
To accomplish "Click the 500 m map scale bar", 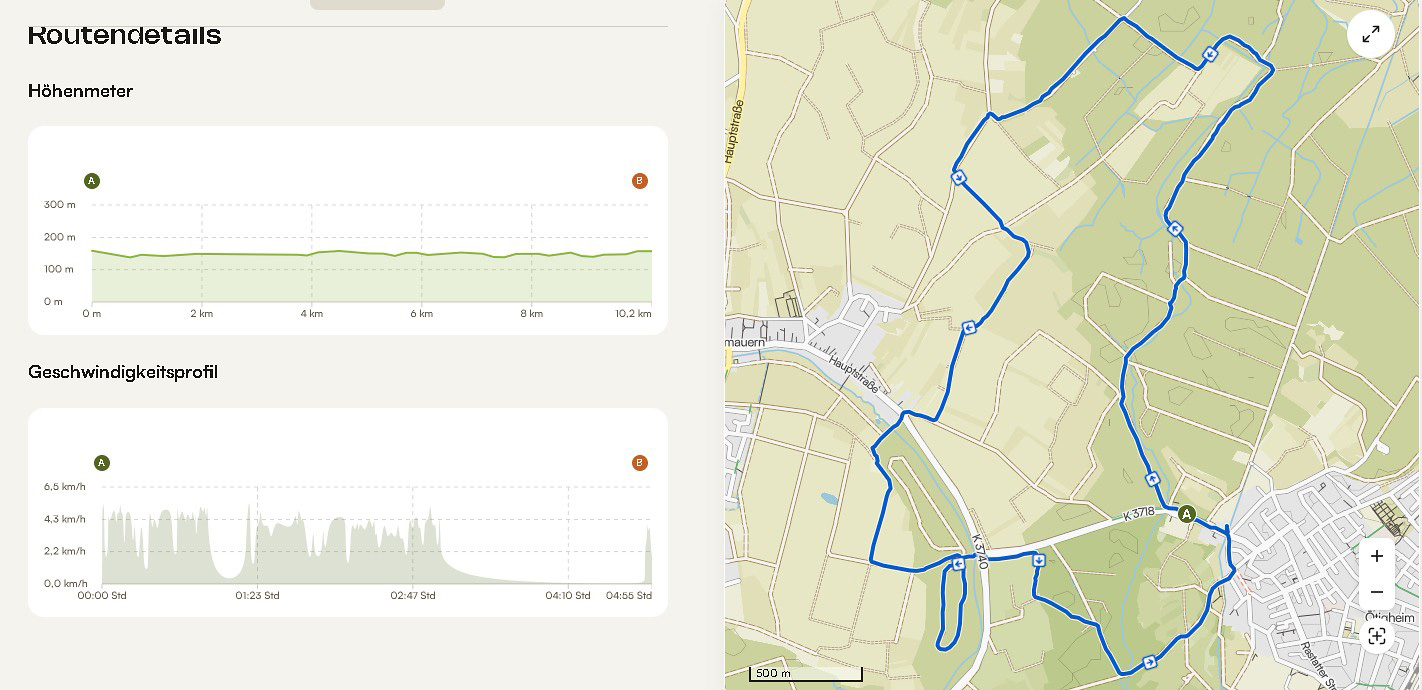I will click(x=806, y=674).
